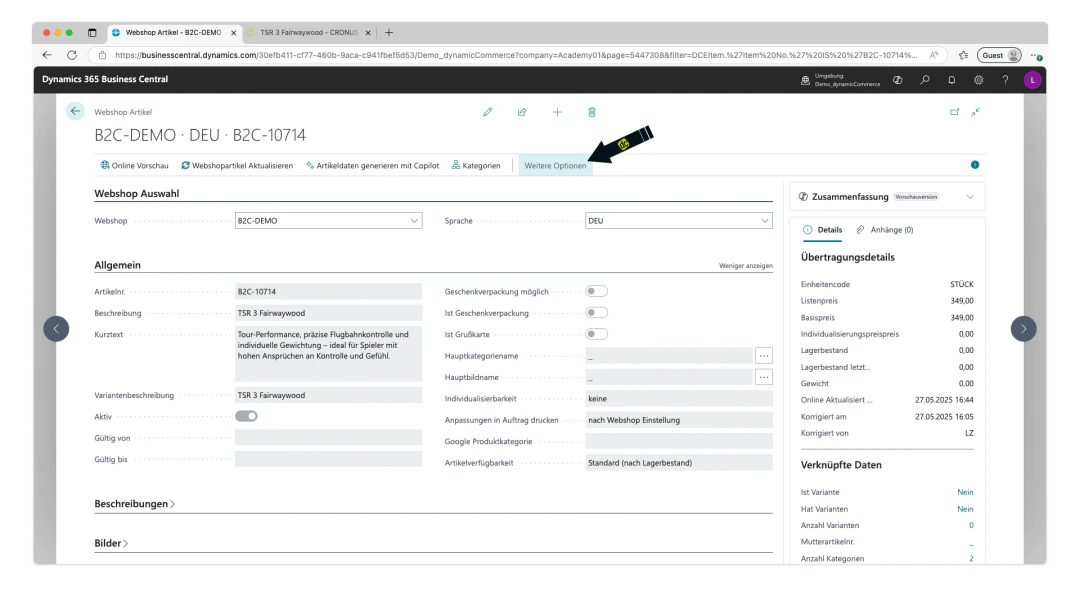The width and height of the screenshot is (1080, 608).
Task: Click Weniger anzeigen in Allgemein
Action: pos(745,266)
